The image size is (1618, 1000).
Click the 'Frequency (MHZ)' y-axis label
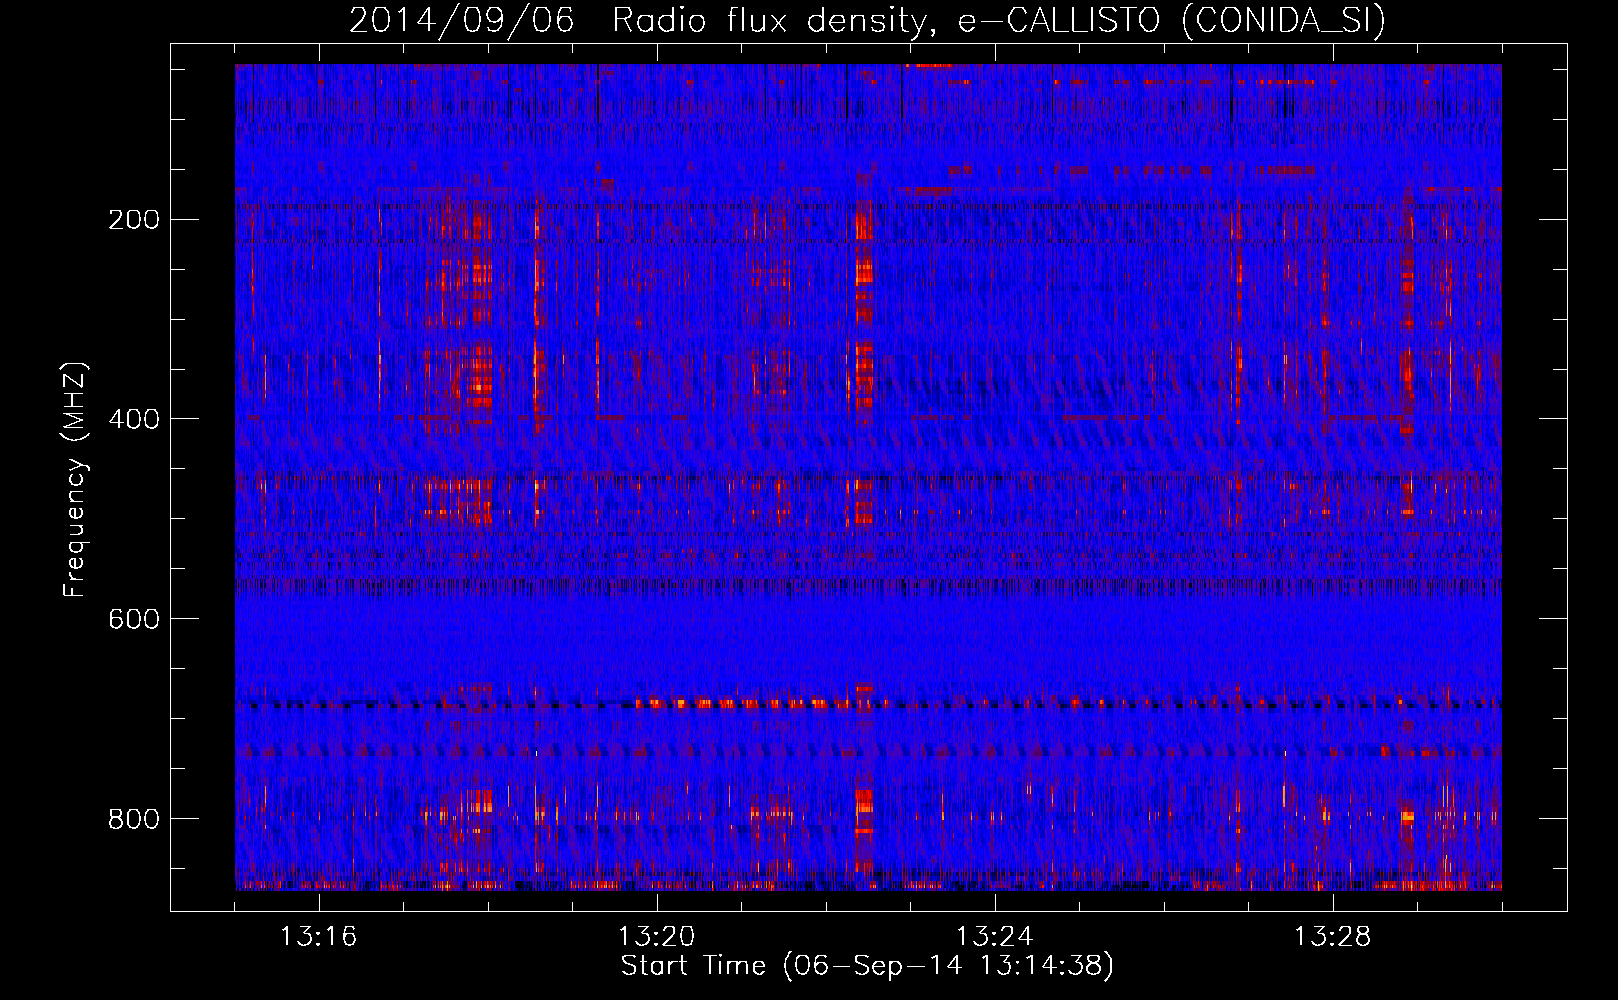click(75, 479)
